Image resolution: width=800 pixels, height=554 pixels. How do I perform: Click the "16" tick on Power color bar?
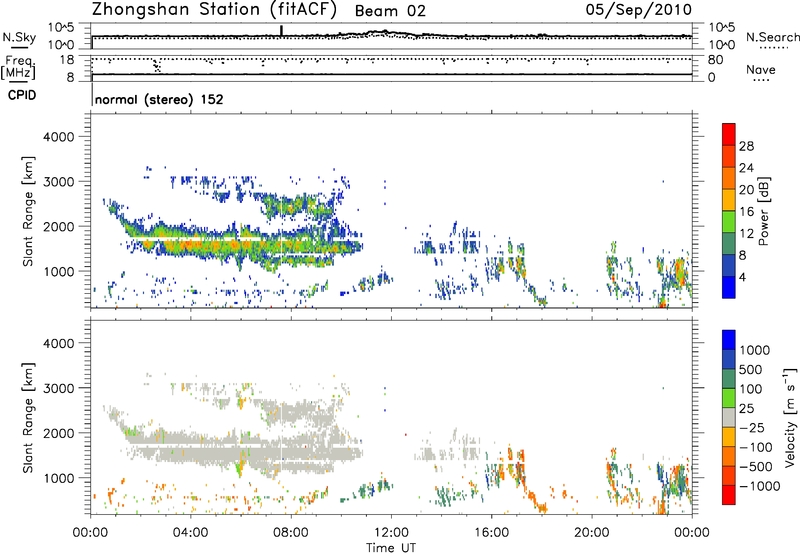(746, 212)
